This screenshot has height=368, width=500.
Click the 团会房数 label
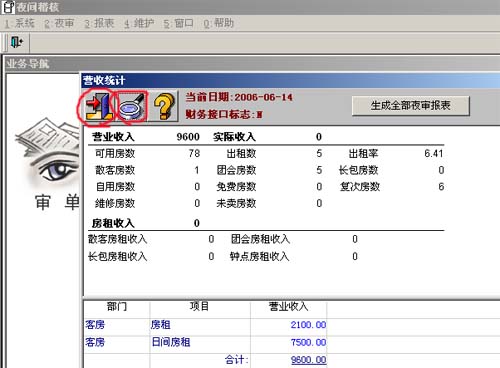(236, 170)
